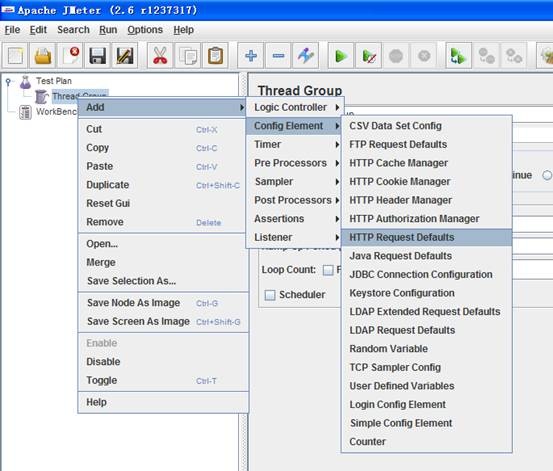Collapse the Test Plan tree node
Viewport: 553px width, 471px height.
point(8,82)
